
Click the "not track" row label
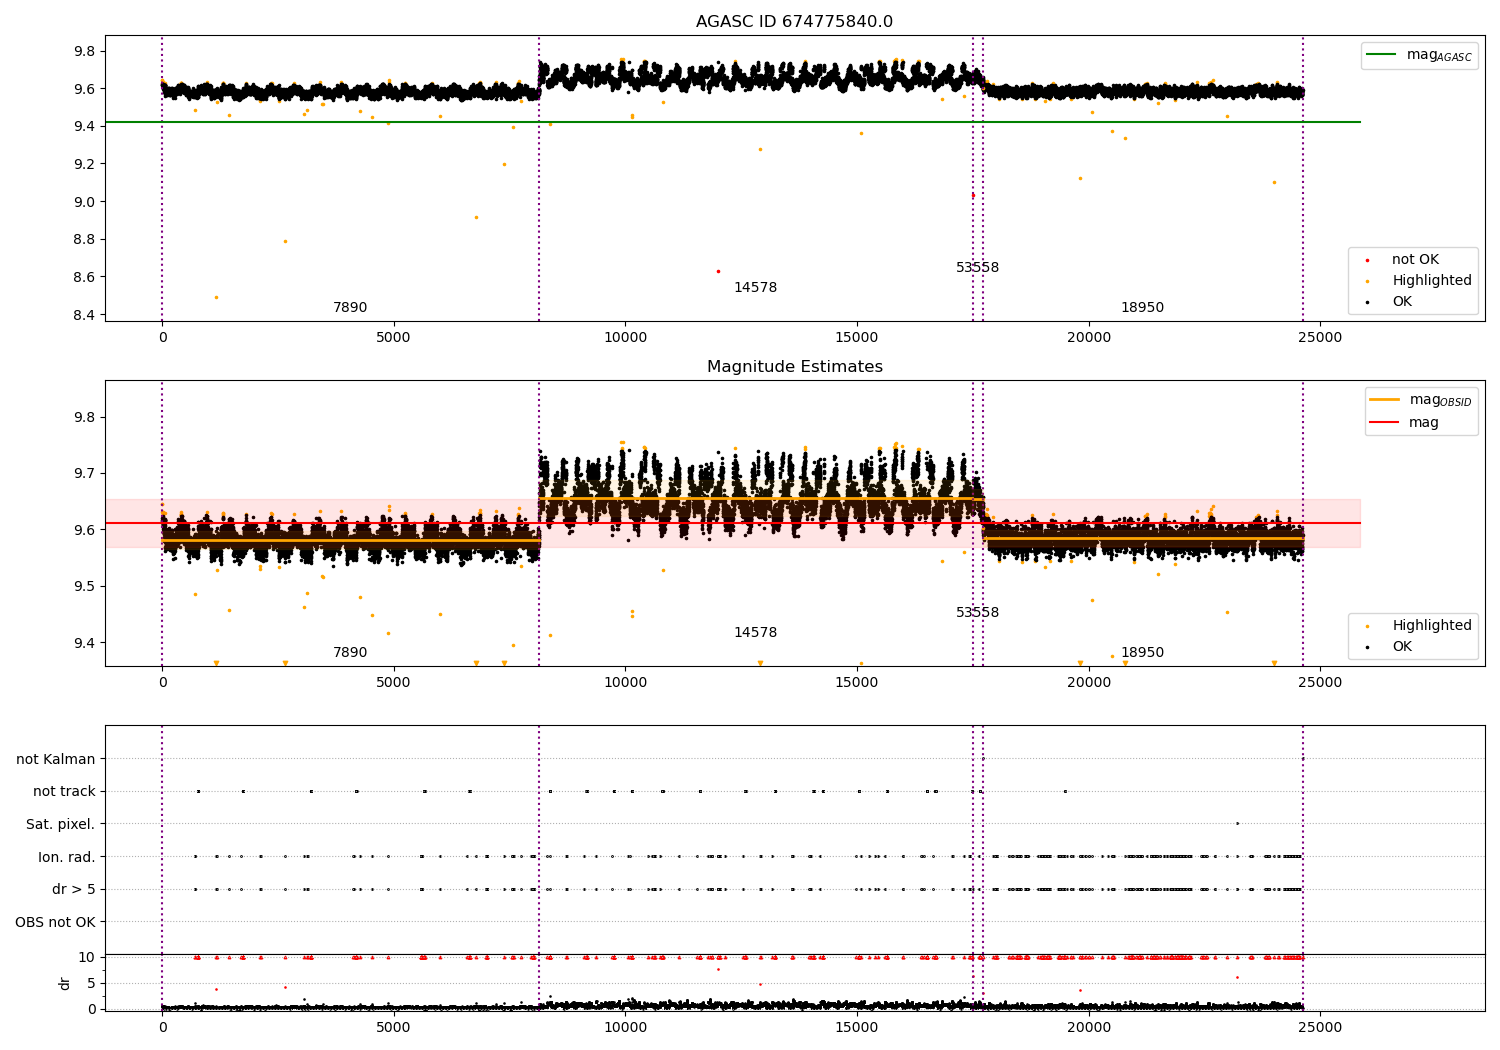64,792
